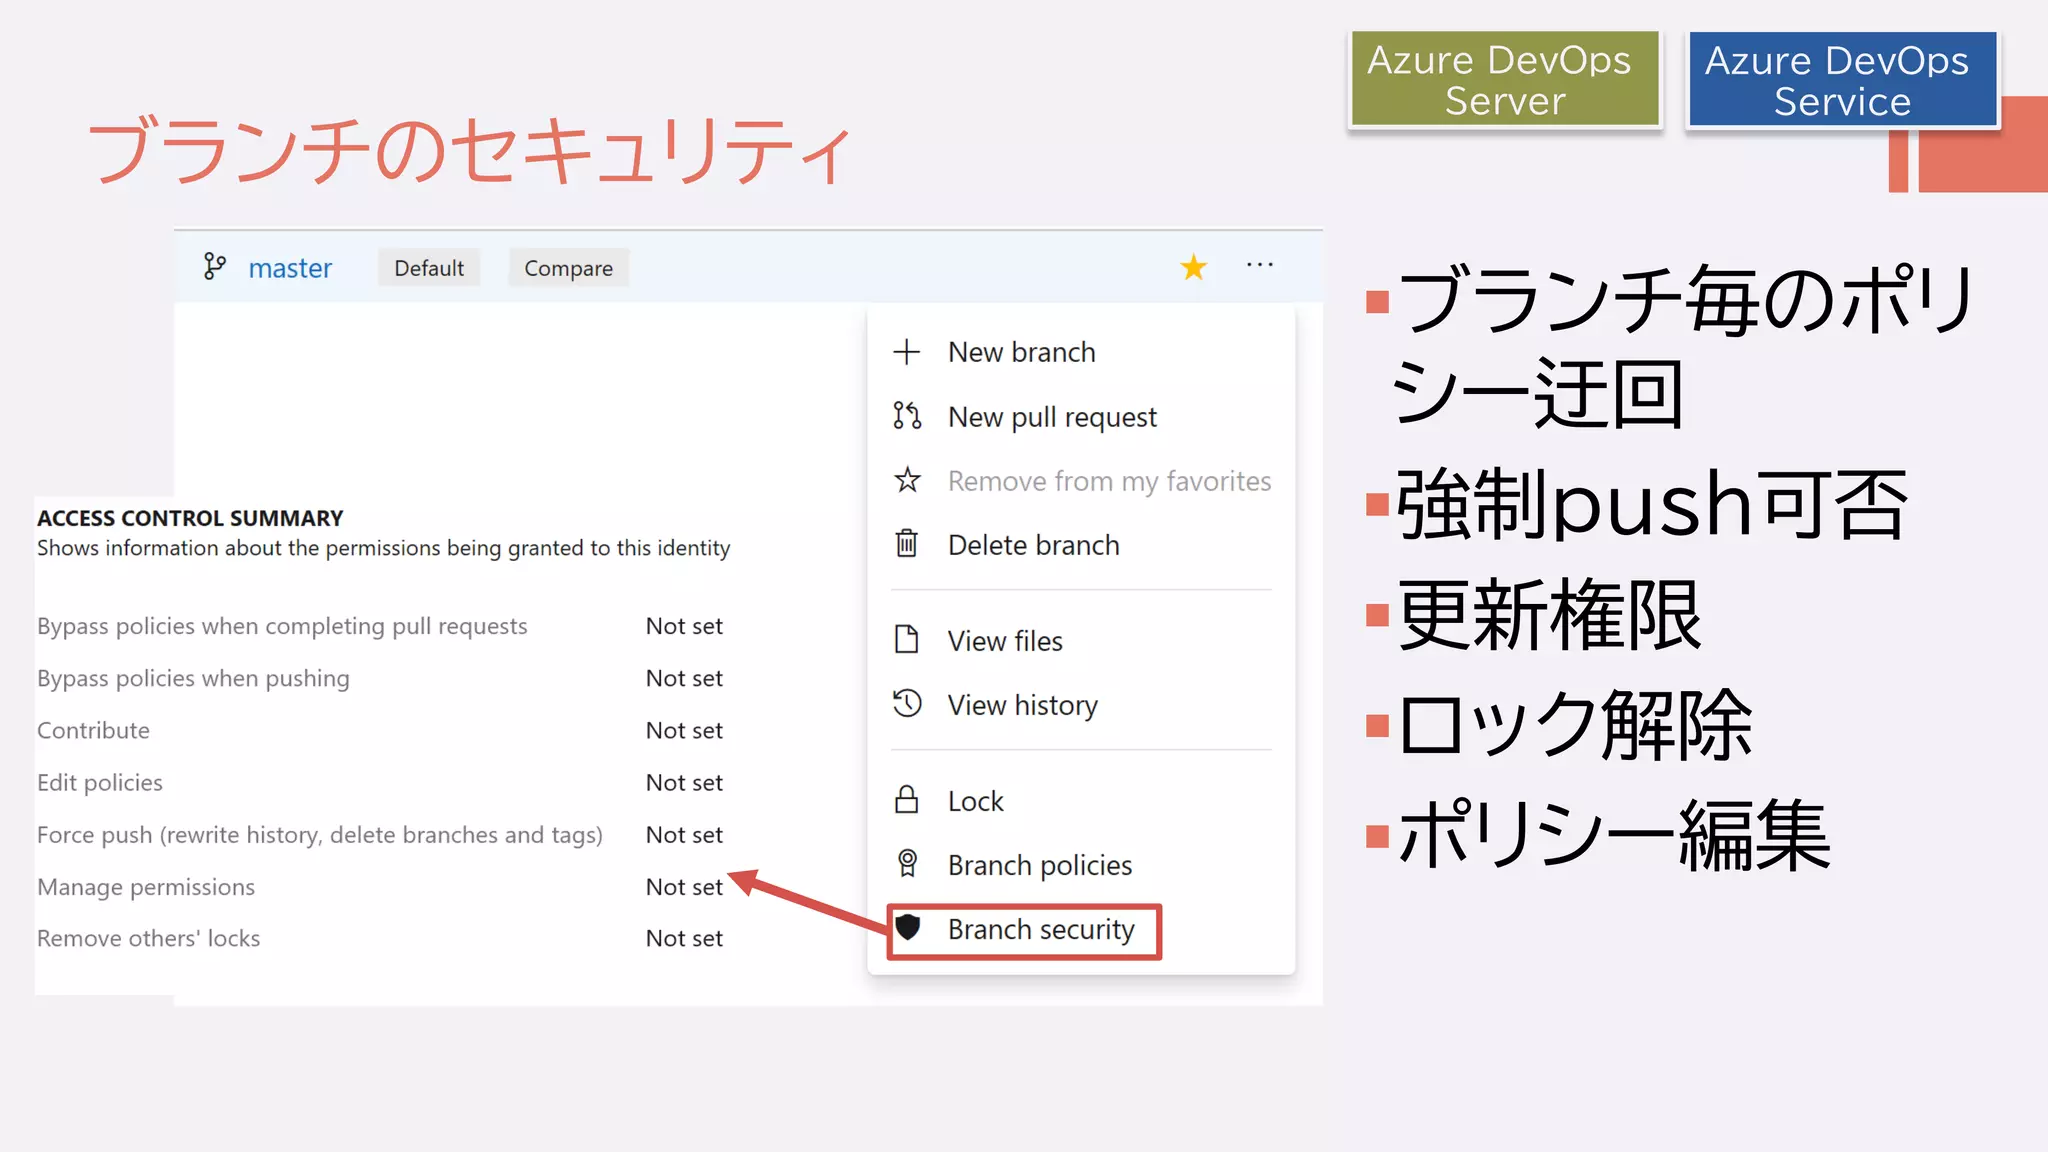Click Not set value for Remove others' locks
Viewport: 2048px width, 1152px height.
click(x=684, y=938)
